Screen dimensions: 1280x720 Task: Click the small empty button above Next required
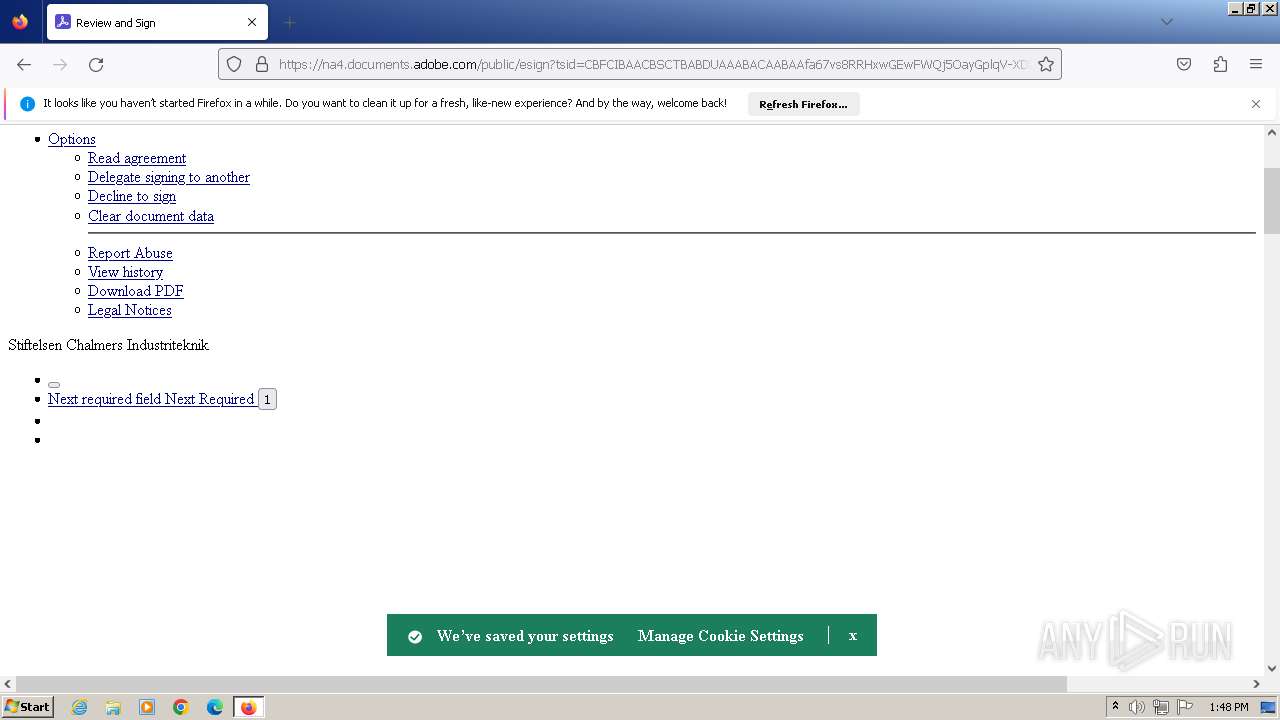click(54, 384)
